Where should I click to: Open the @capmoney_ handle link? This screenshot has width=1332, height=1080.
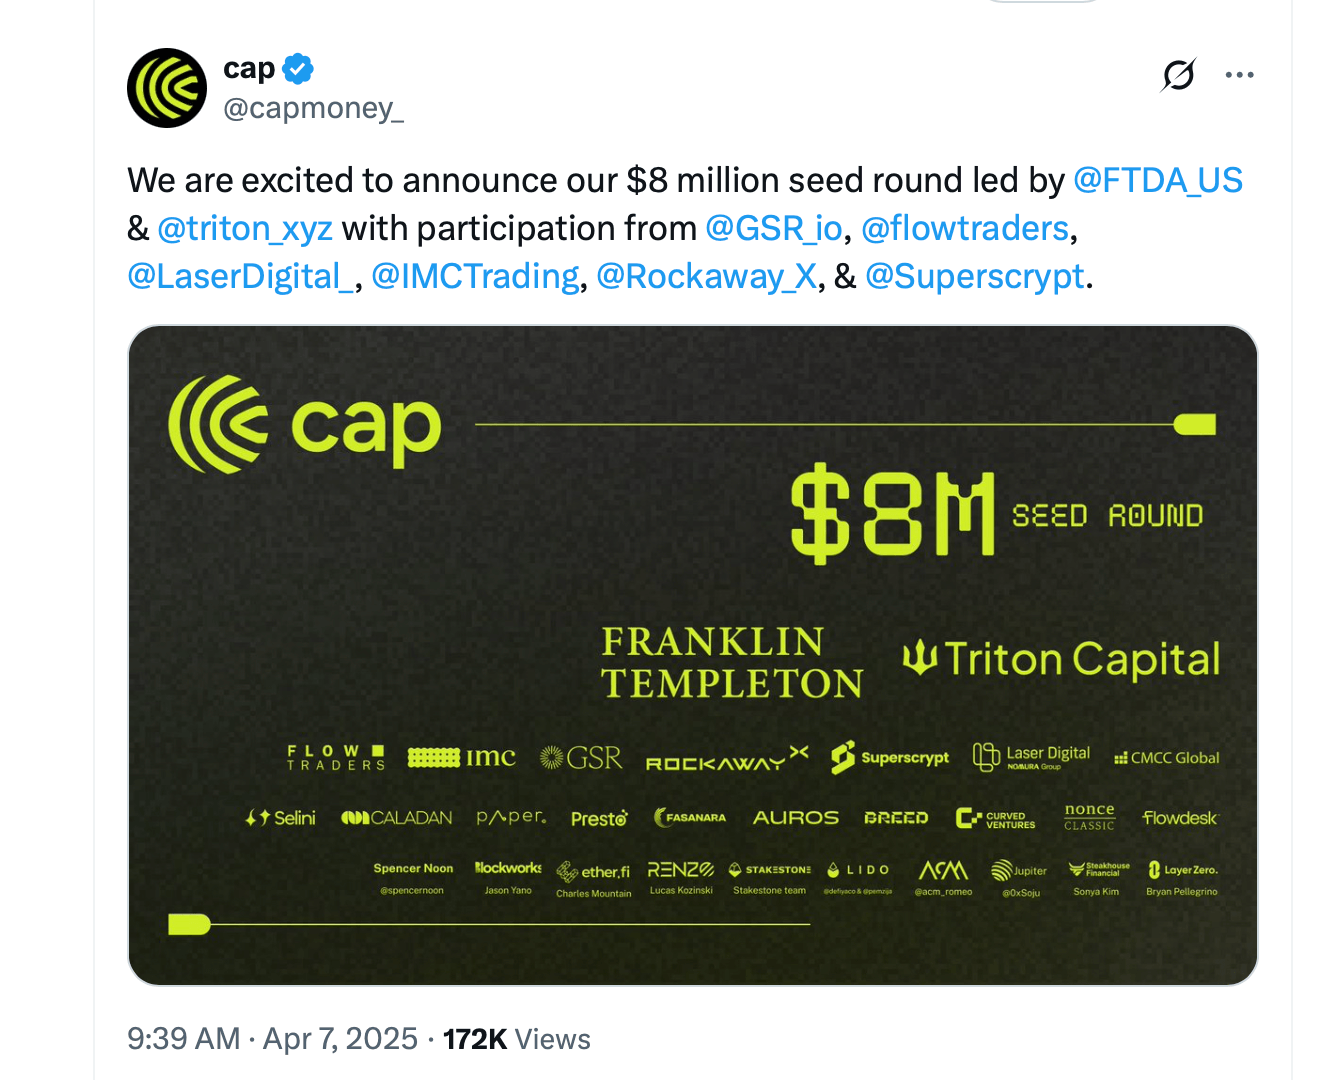tap(313, 108)
